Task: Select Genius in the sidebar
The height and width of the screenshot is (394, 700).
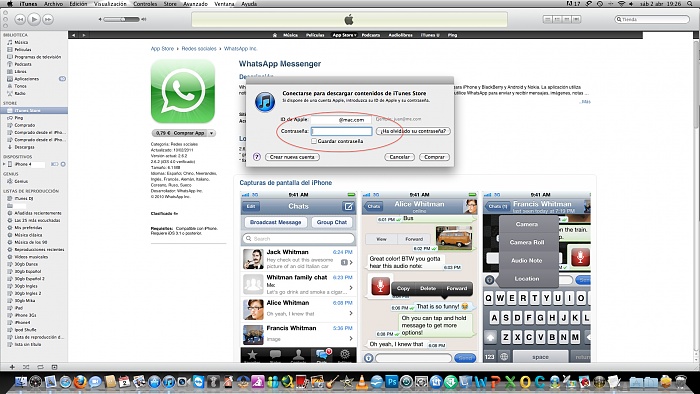Action: click(21, 181)
